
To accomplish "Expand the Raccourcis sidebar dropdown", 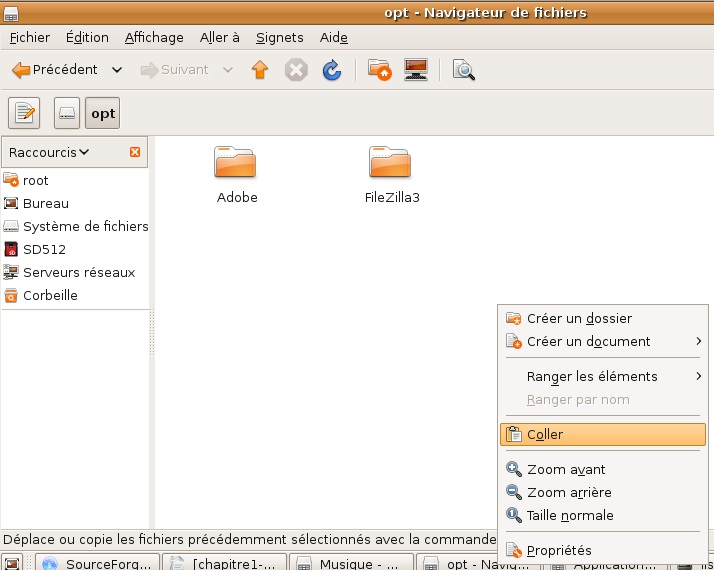I will 48,152.
